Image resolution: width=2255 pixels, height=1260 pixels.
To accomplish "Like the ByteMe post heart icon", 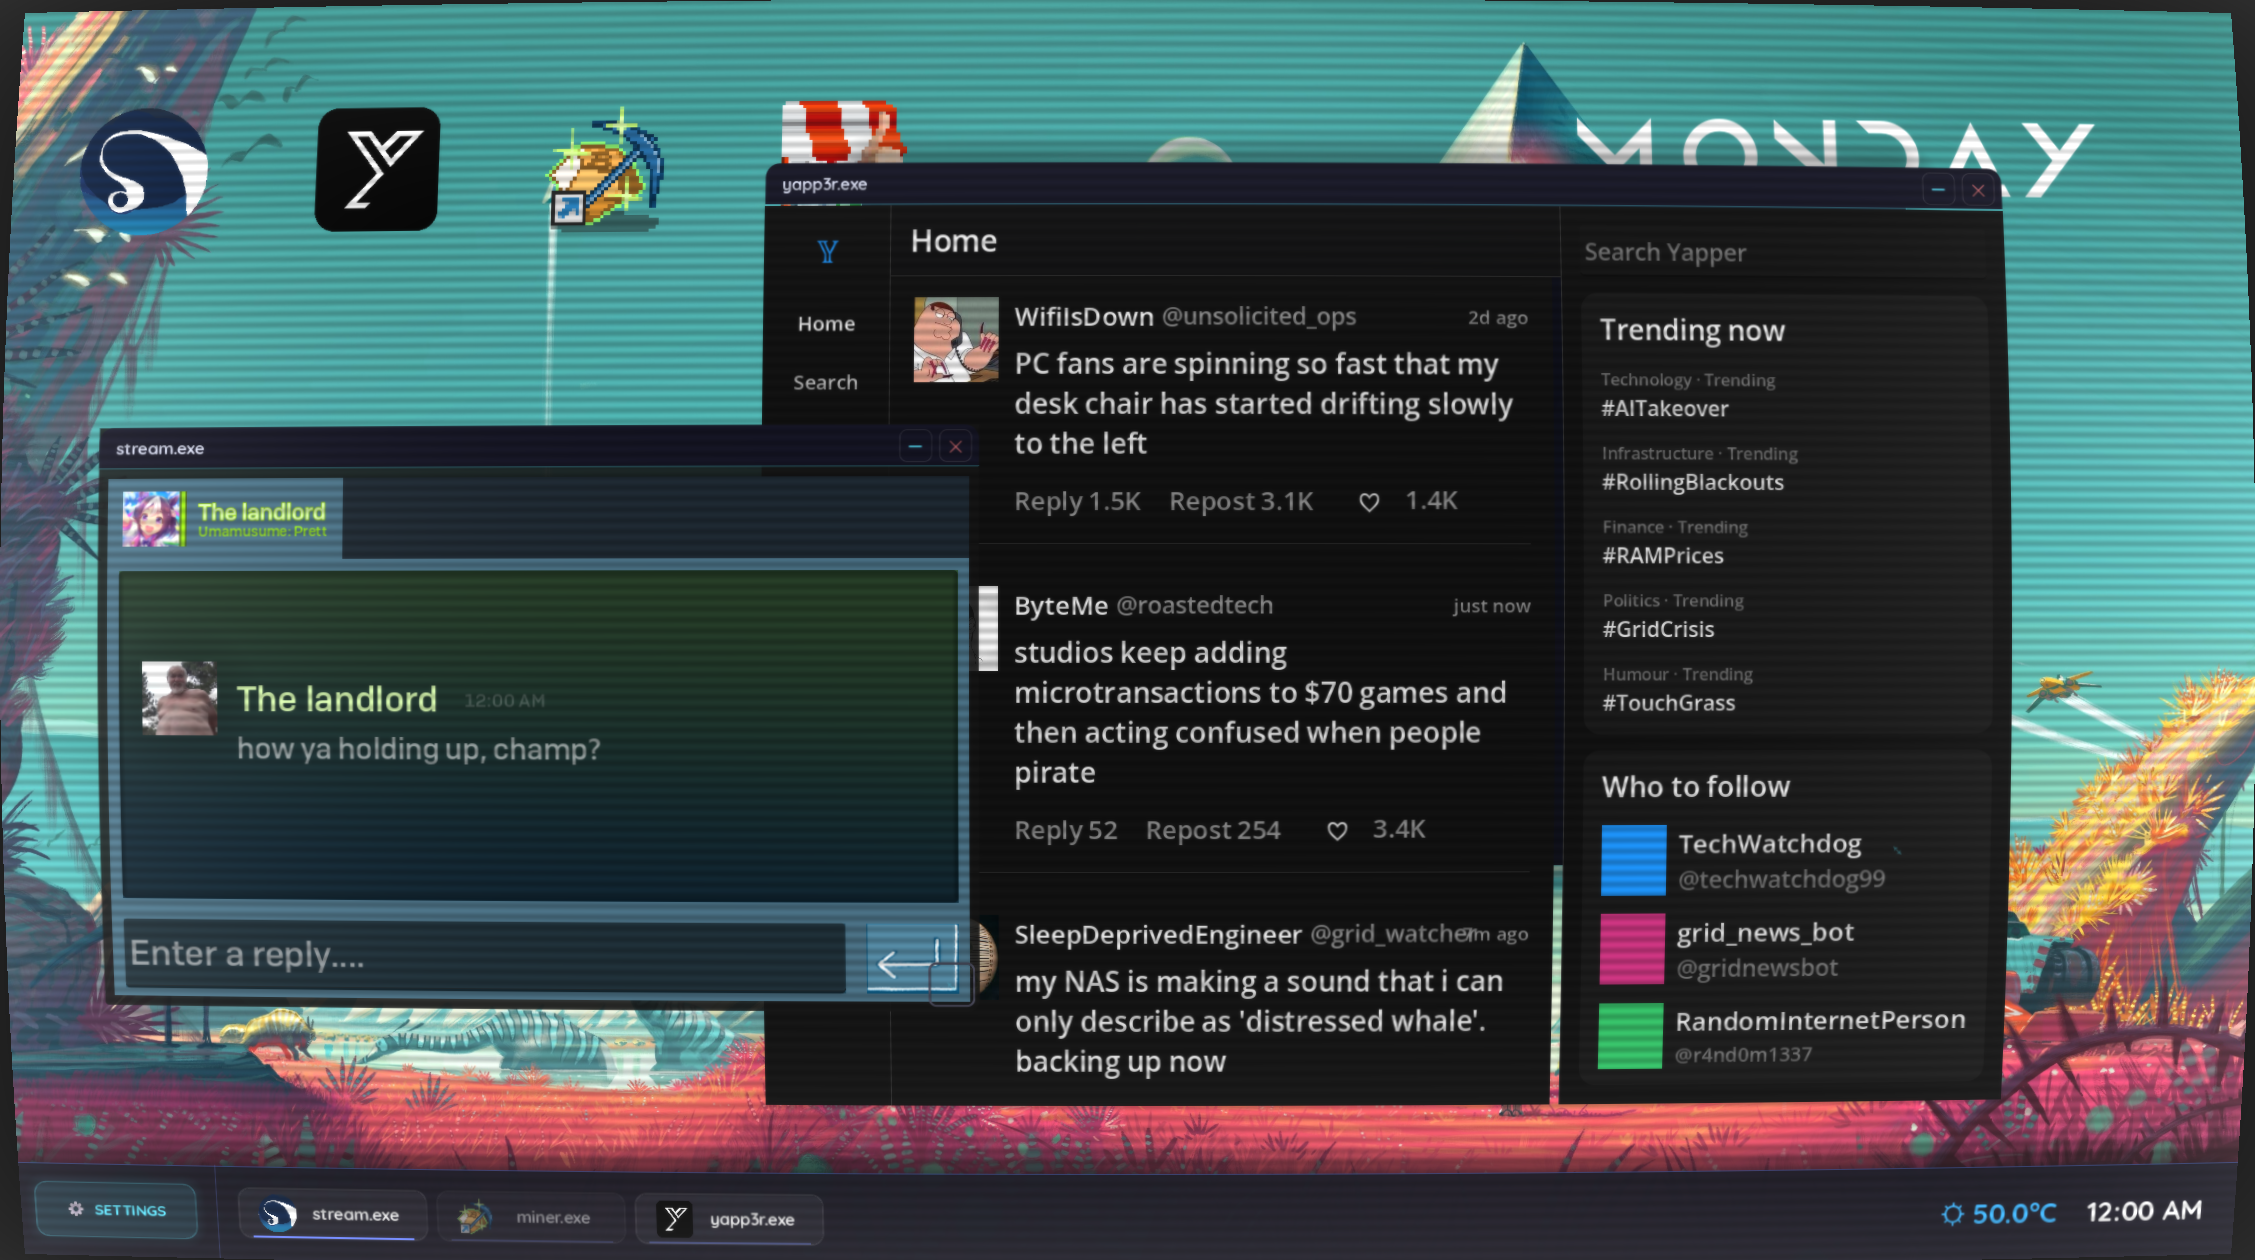I will coord(1337,831).
